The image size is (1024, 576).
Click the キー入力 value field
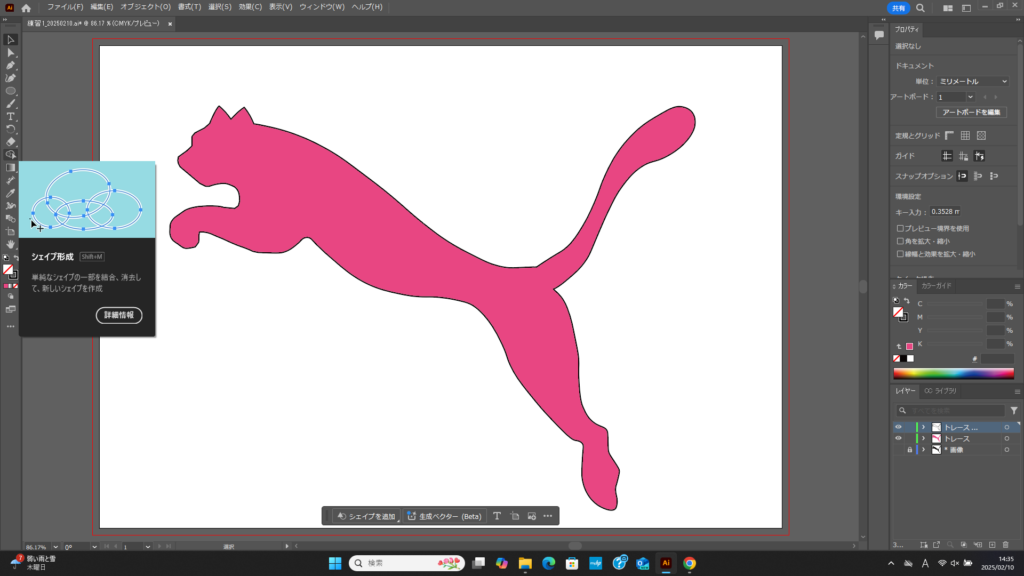[x=945, y=211]
